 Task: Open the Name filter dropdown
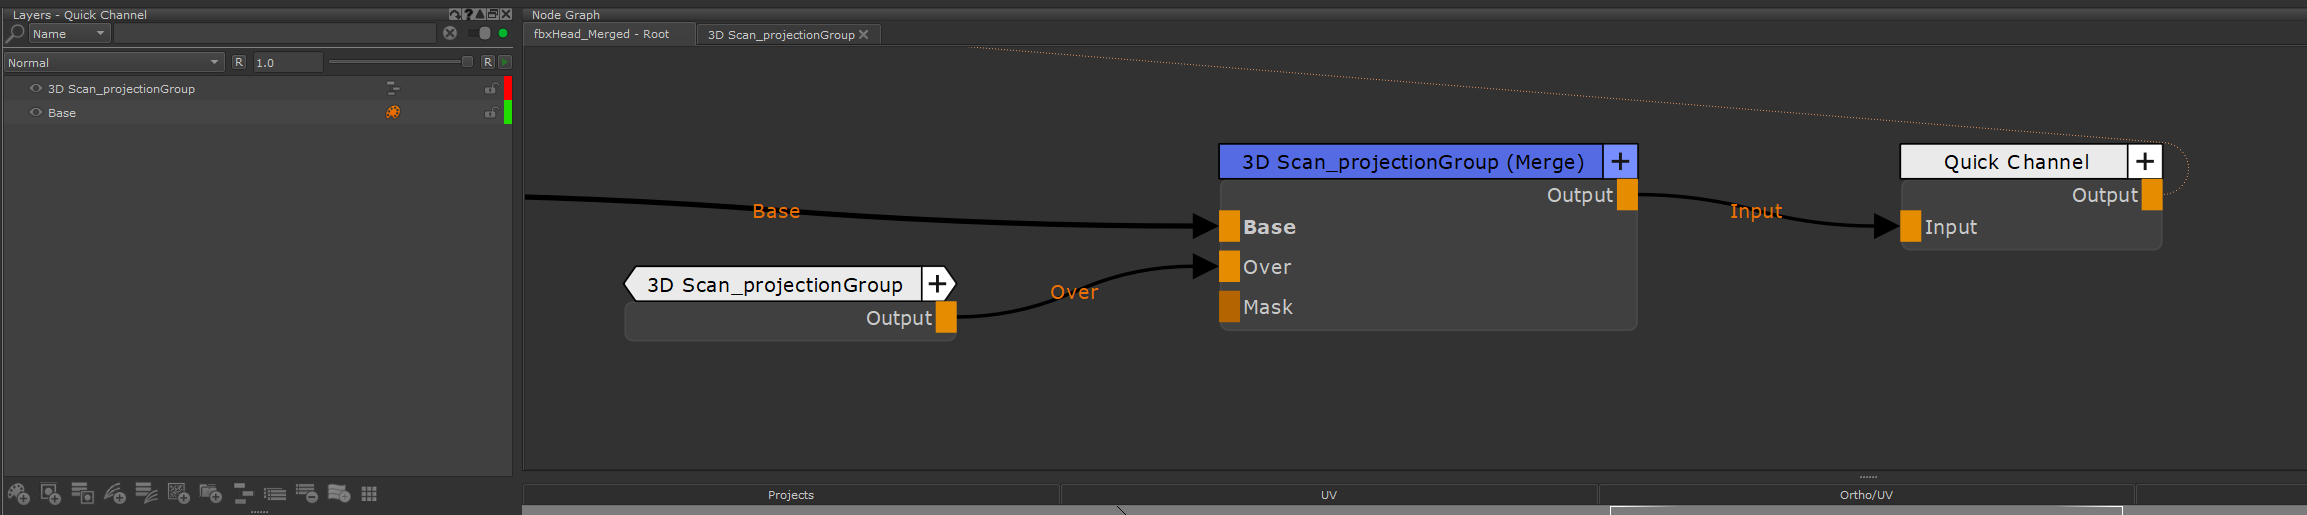tap(68, 34)
